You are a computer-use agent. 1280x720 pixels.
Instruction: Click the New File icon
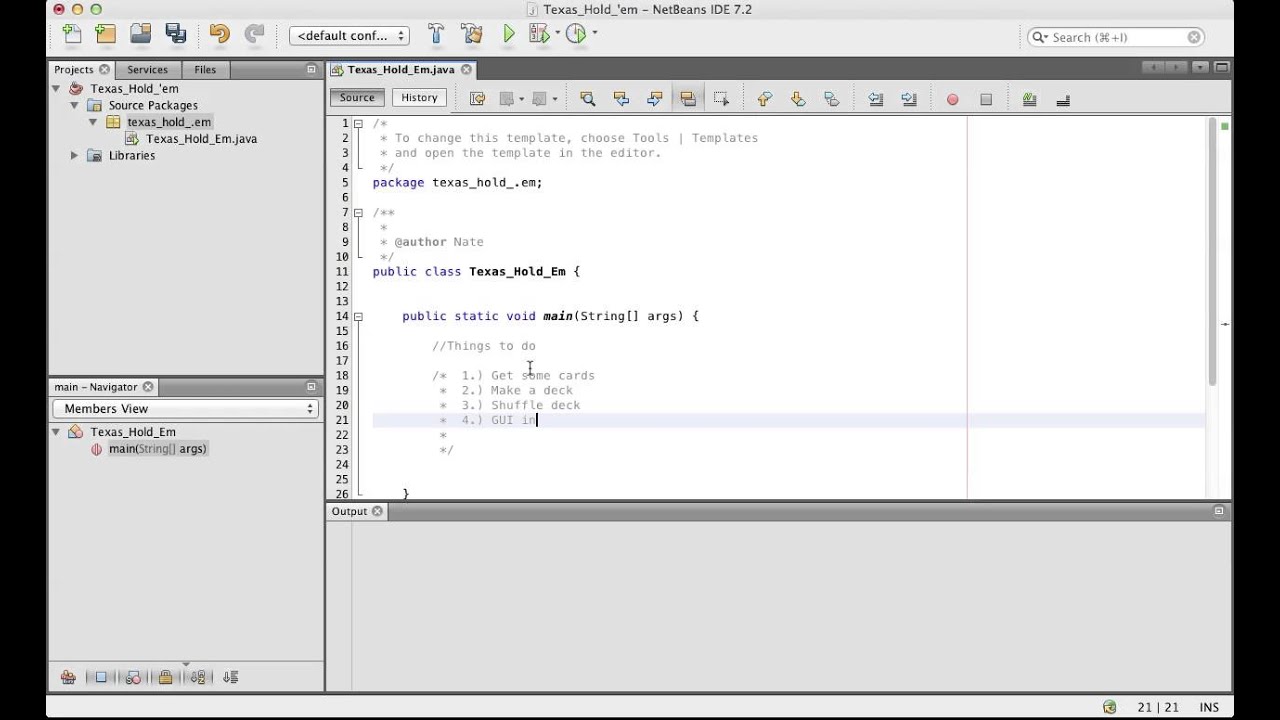click(72, 34)
